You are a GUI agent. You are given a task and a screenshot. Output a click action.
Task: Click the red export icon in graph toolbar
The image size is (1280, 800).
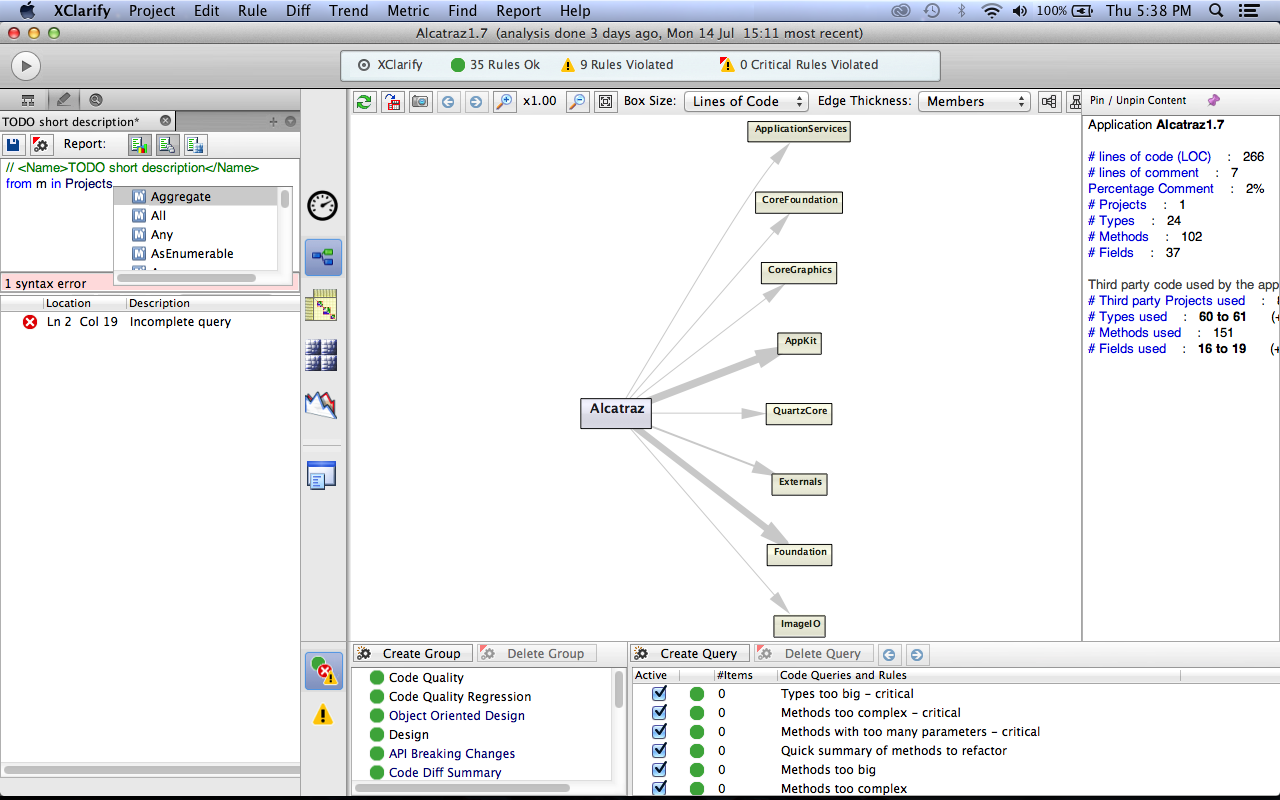tap(393, 101)
